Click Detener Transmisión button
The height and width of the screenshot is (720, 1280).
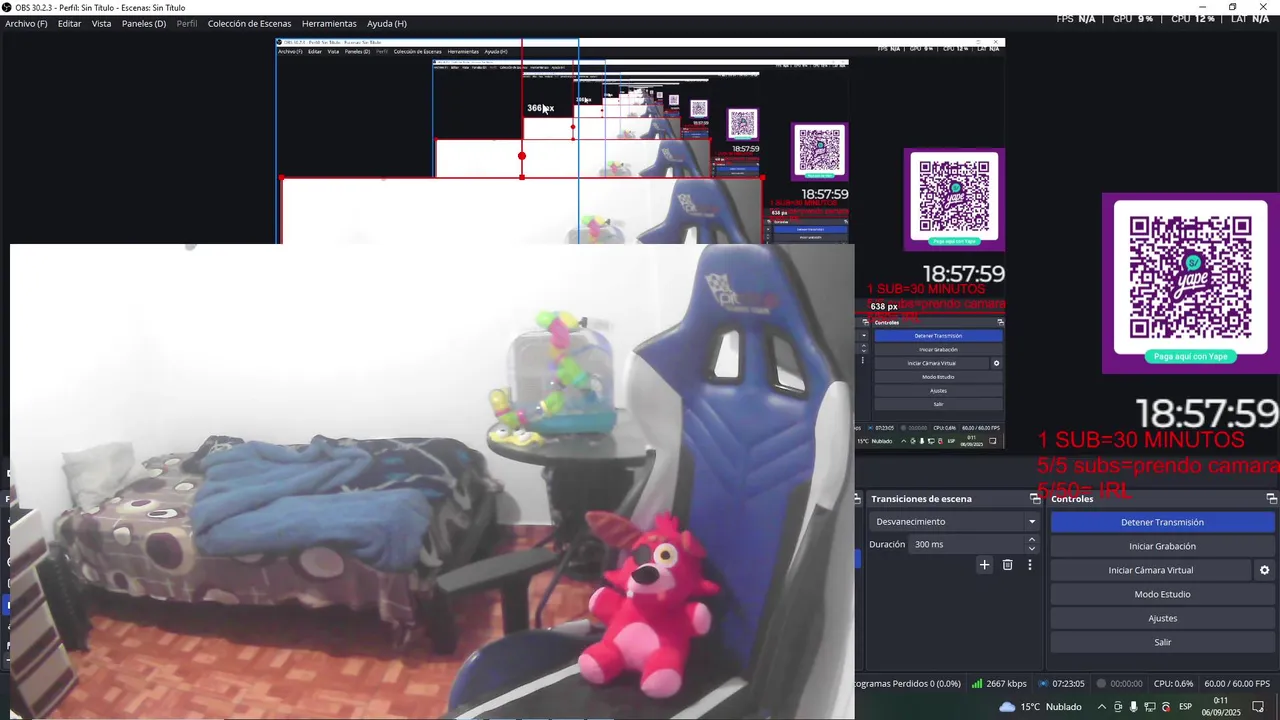coord(1162,522)
